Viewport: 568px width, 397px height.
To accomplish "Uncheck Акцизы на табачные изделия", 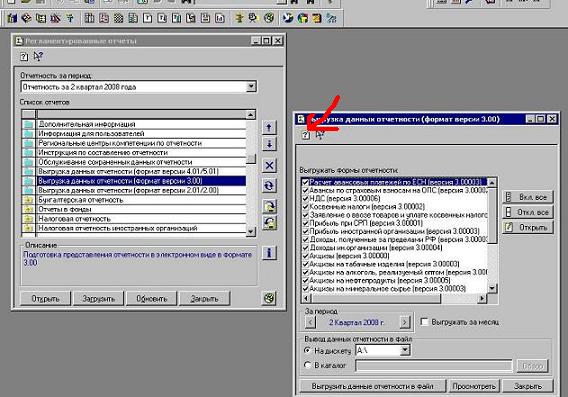I will click(305, 264).
